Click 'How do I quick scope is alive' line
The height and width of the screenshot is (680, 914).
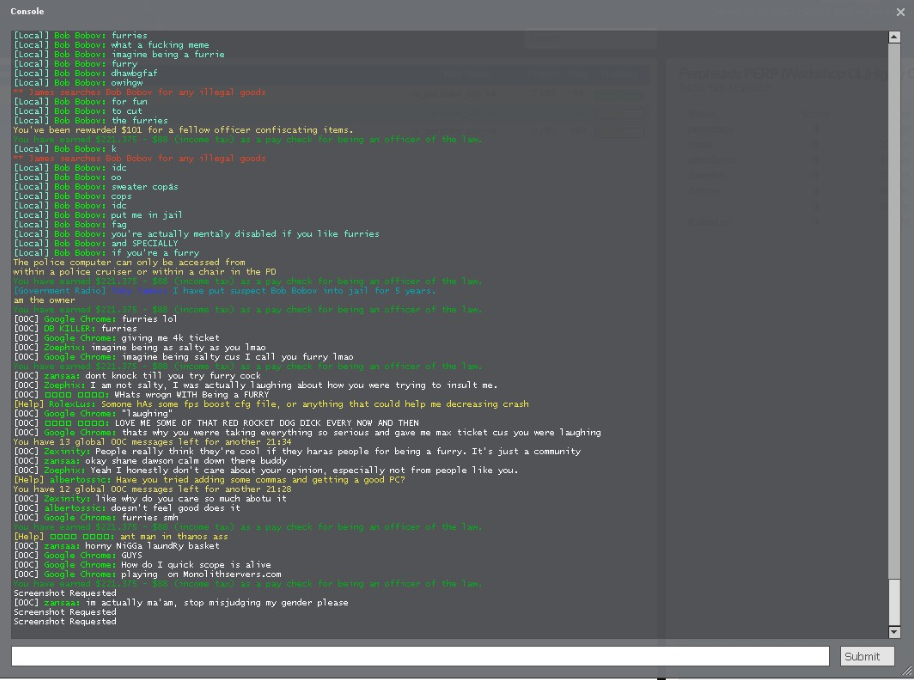[142, 565]
